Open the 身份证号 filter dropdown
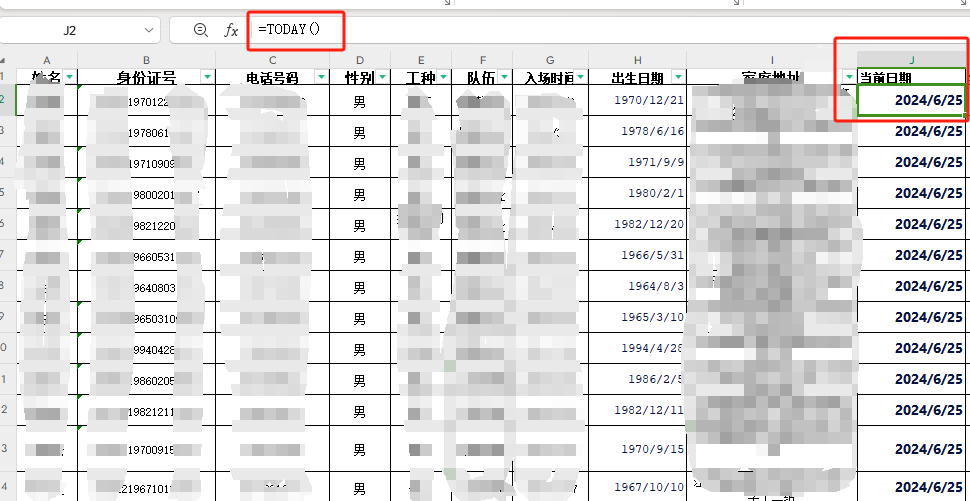Screen dimensions: 970x501 [x=207, y=76]
